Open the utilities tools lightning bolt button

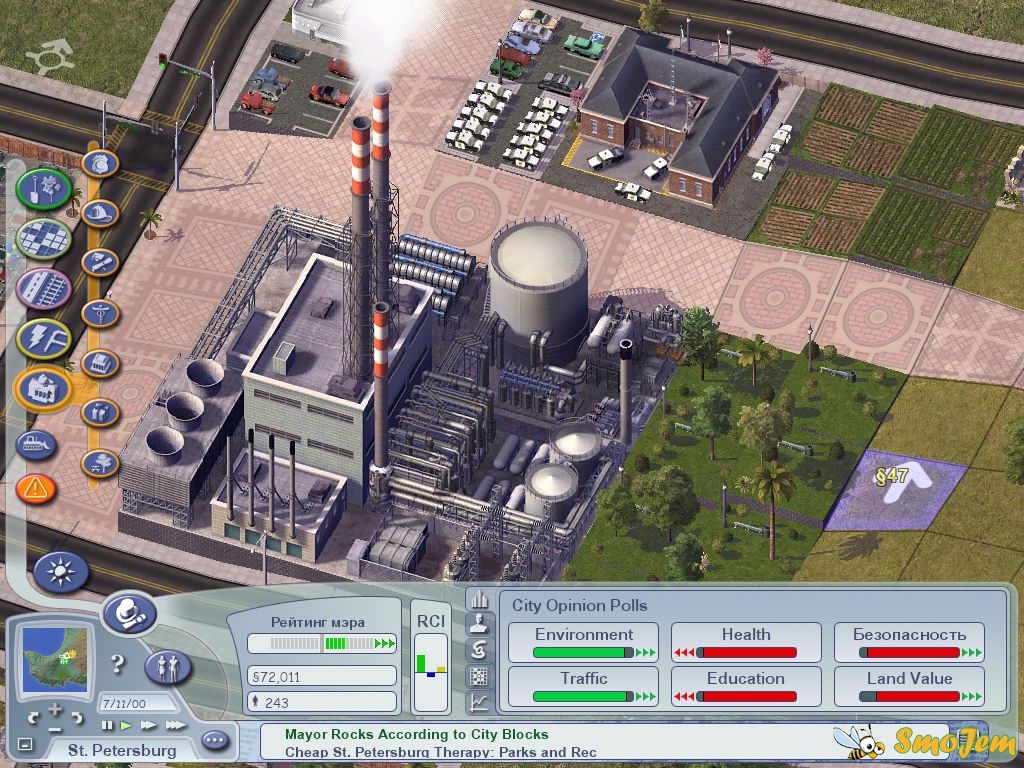tap(44, 339)
